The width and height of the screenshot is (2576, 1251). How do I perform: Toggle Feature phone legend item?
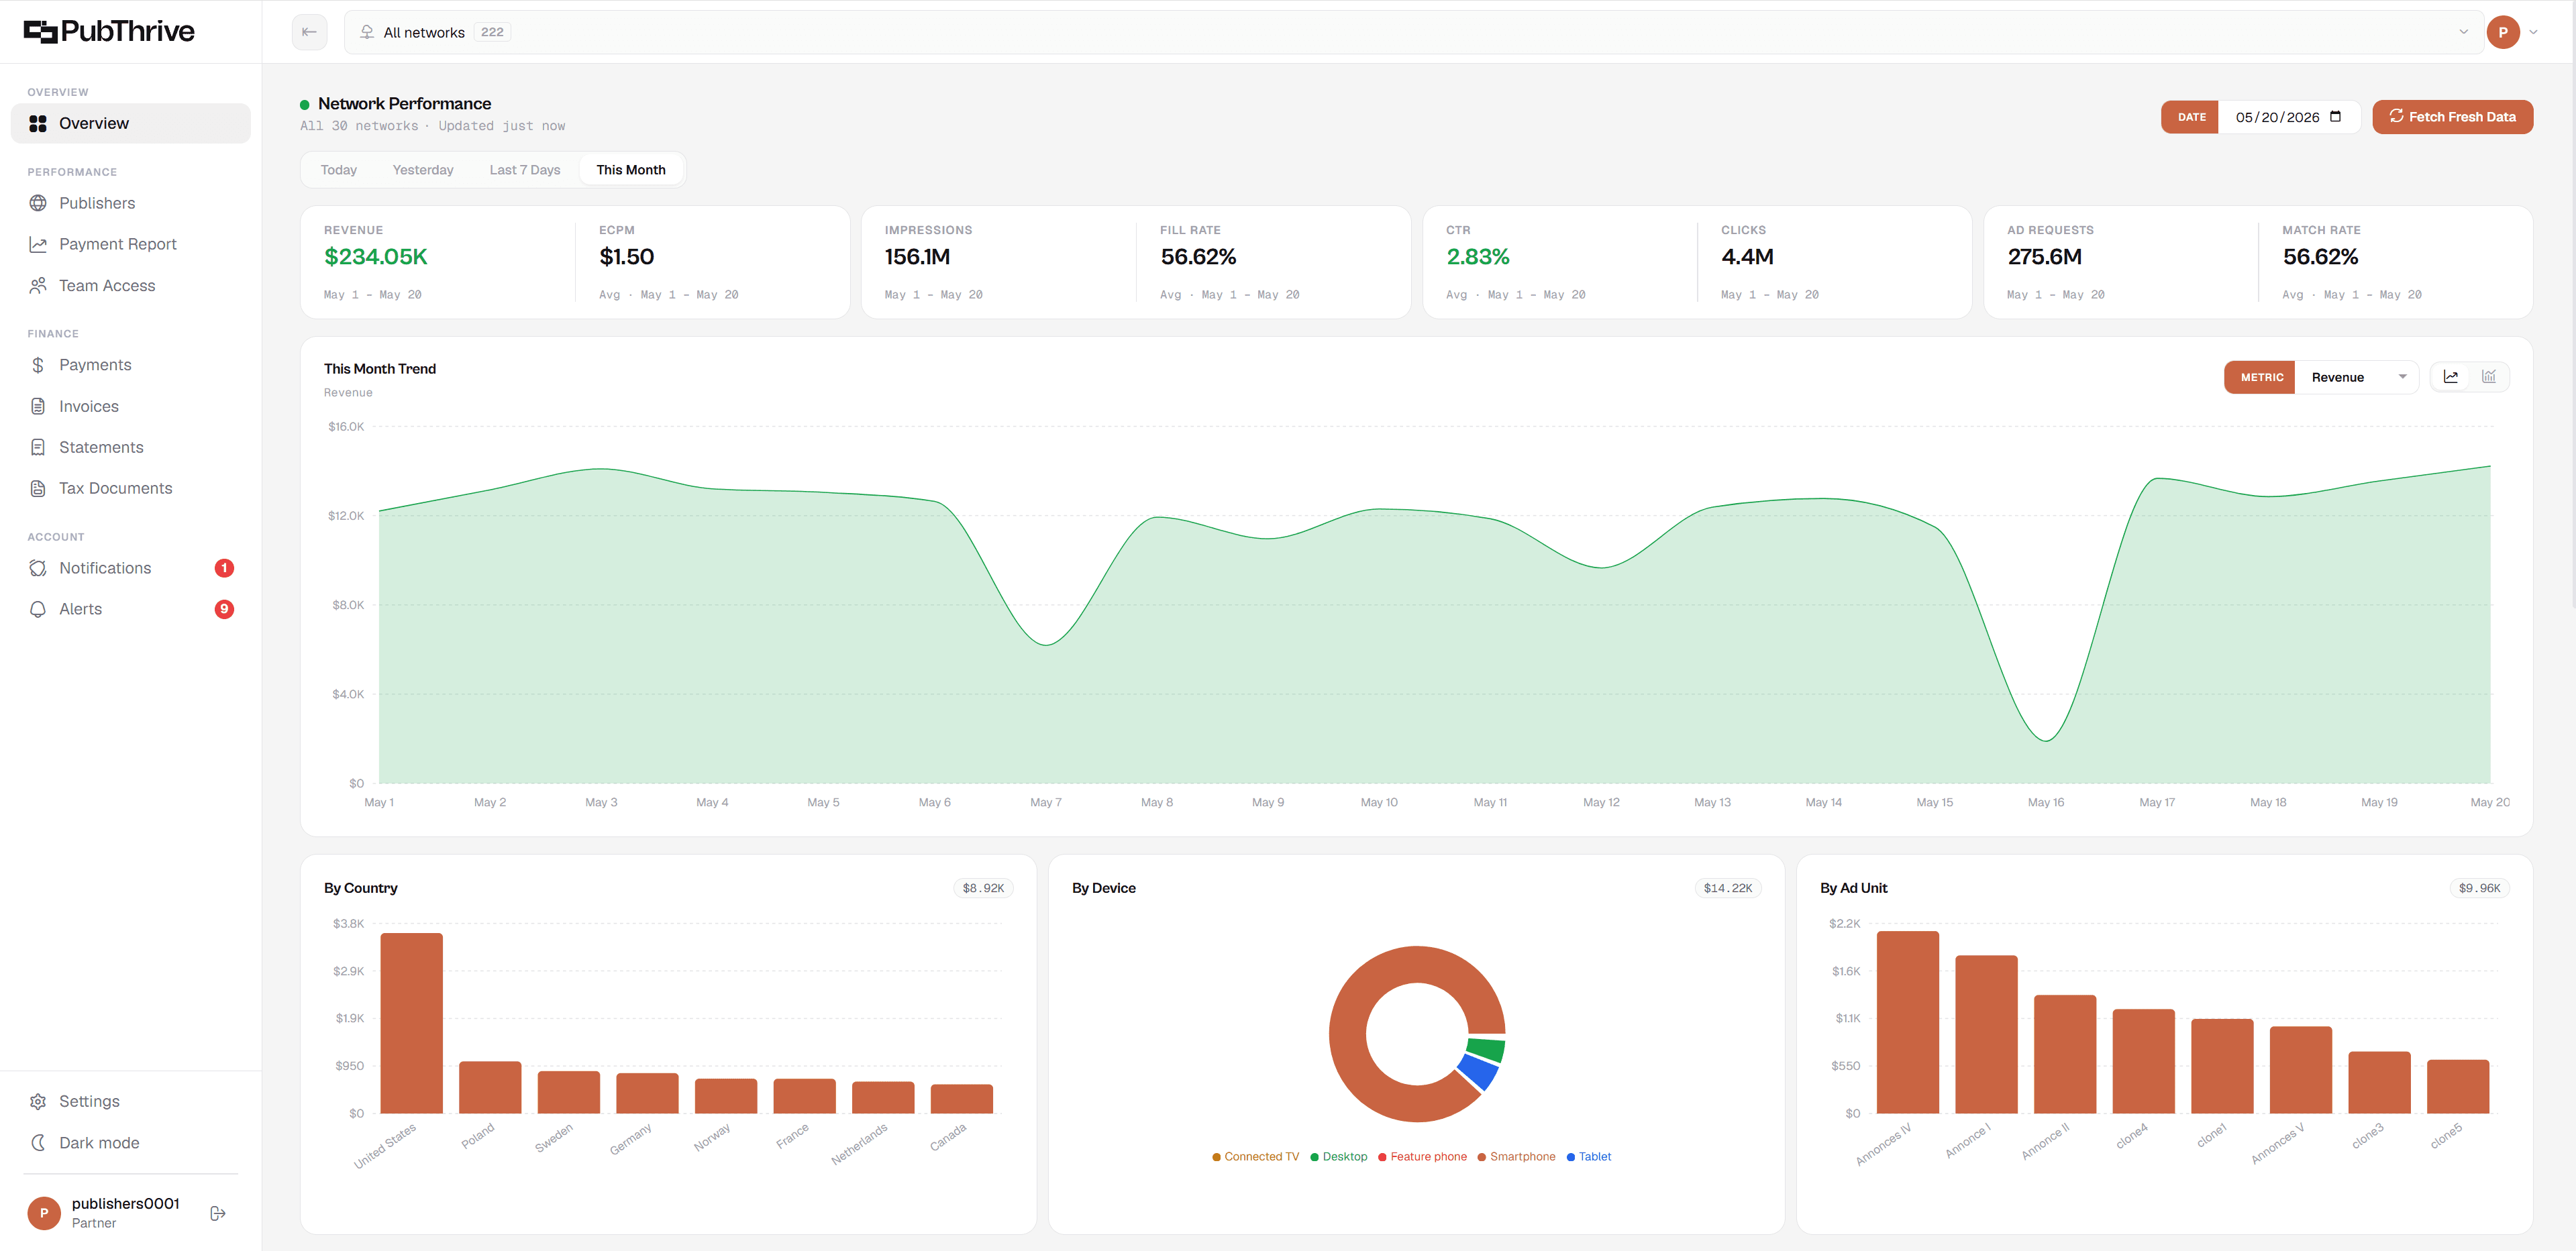point(1422,1157)
